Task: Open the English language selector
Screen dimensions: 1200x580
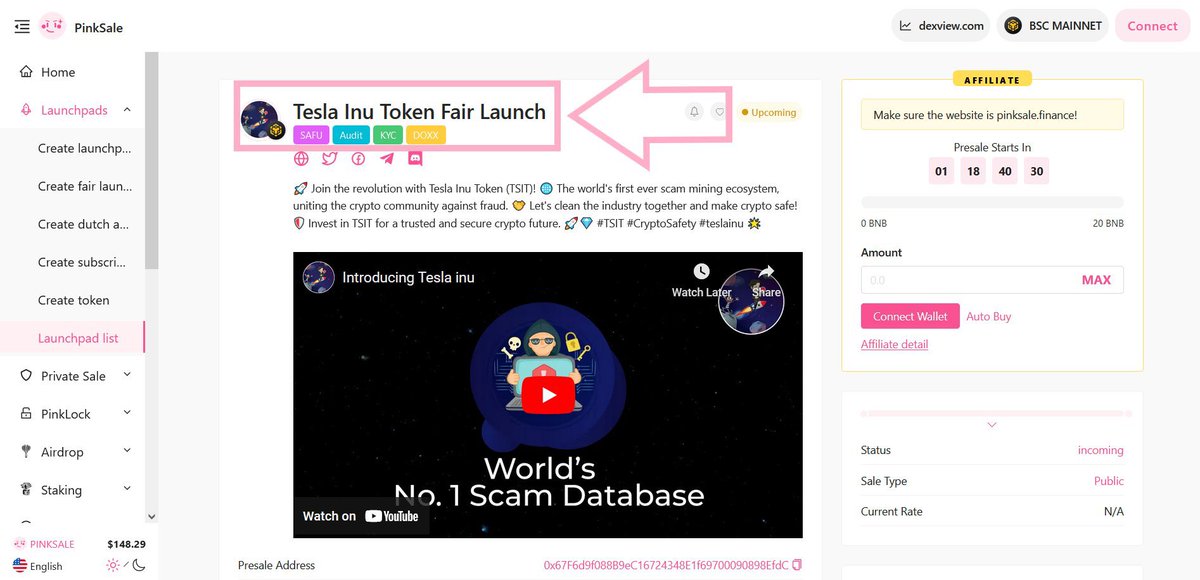Action: pos(38,566)
